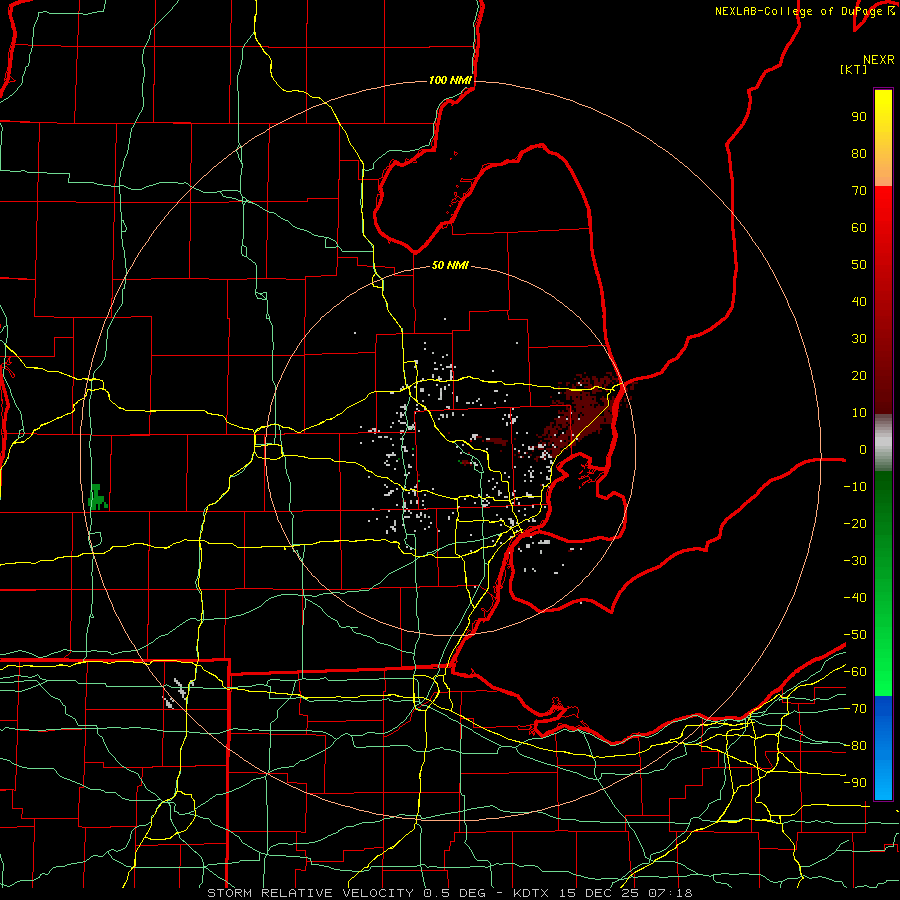The height and width of the screenshot is (900, 900).
Task: Click the KDTX radar site identifier
Action: click(x=532, y=893)
